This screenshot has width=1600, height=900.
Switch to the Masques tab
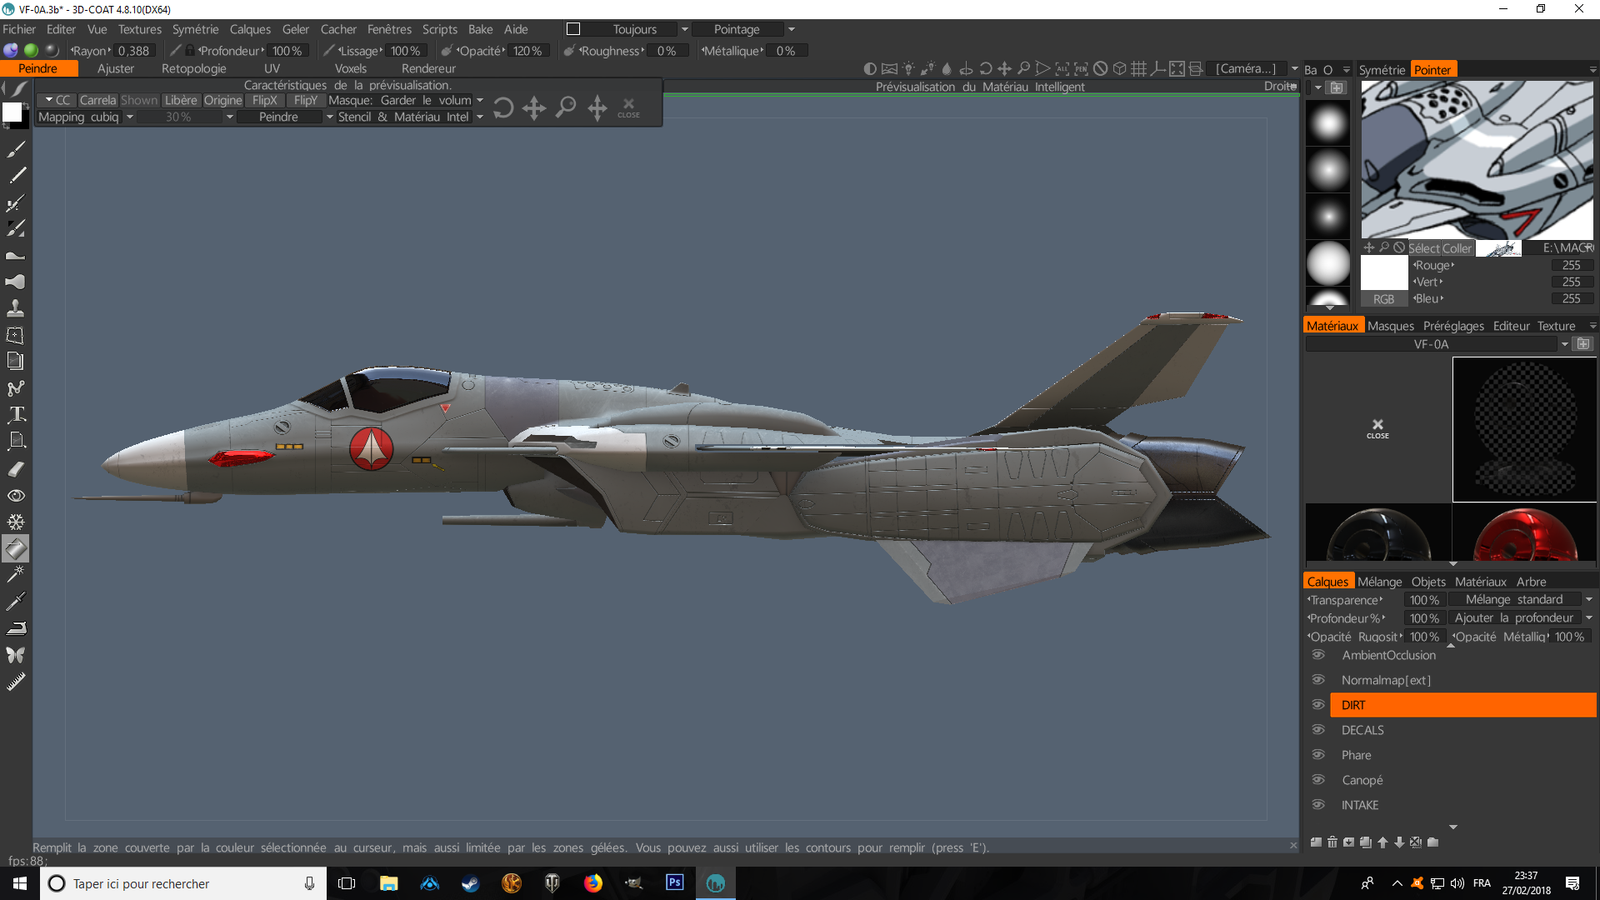pyautogui.click(x=1391, y=326)
